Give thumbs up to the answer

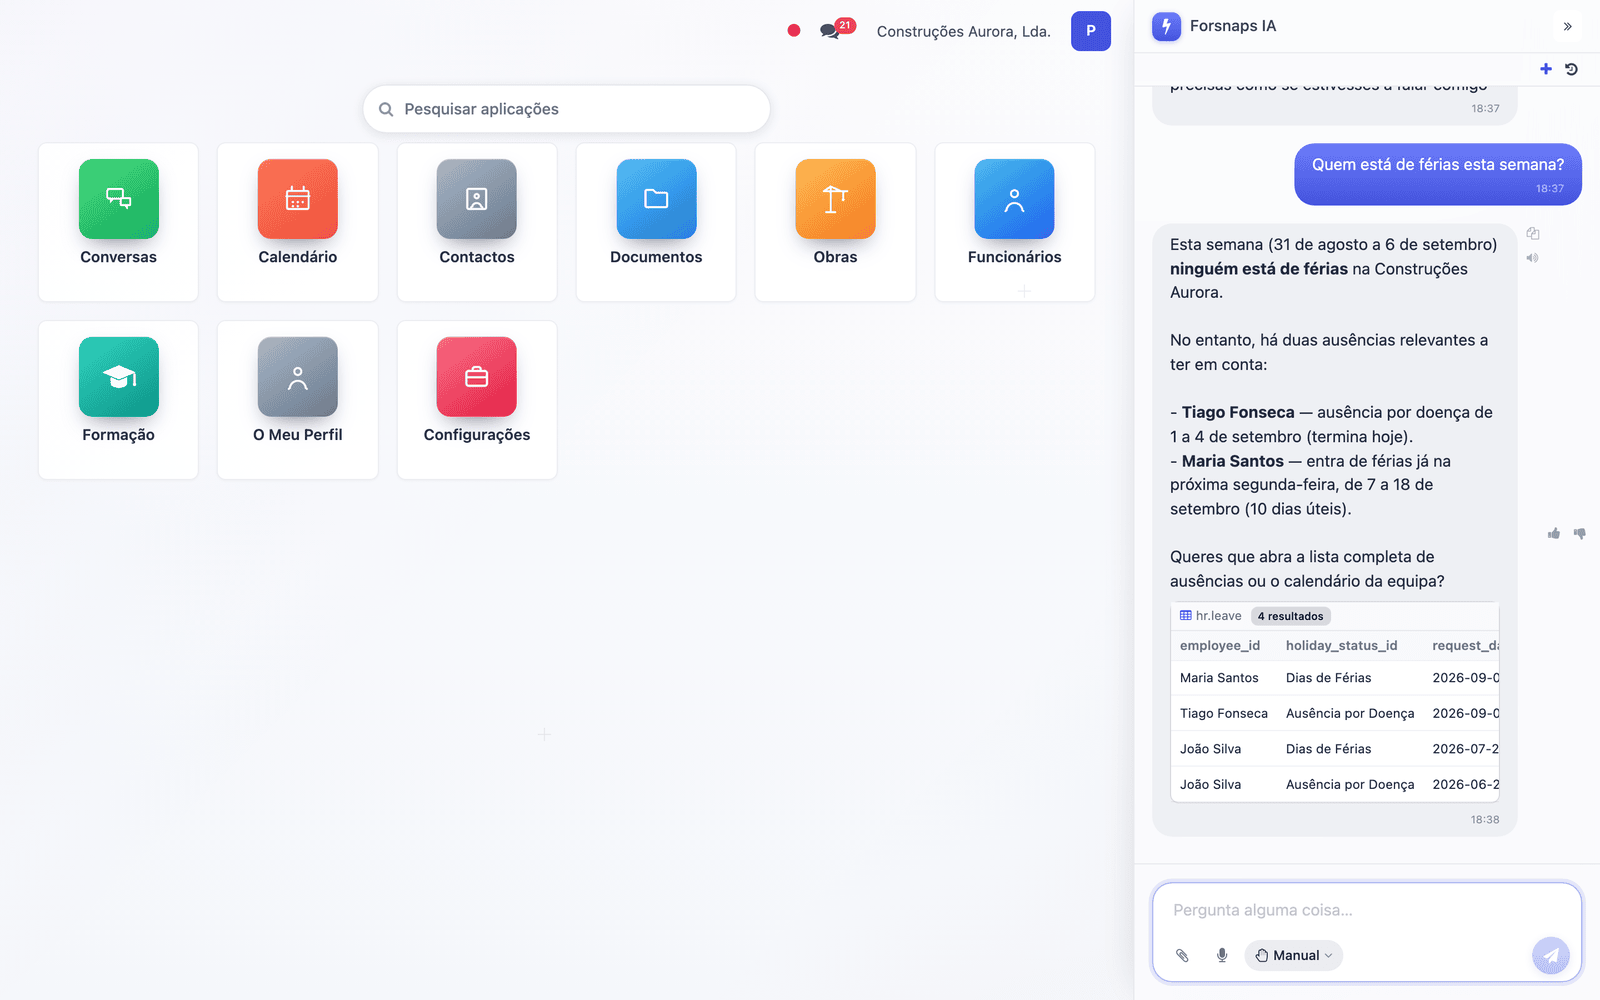click(x=1554, y=533)
